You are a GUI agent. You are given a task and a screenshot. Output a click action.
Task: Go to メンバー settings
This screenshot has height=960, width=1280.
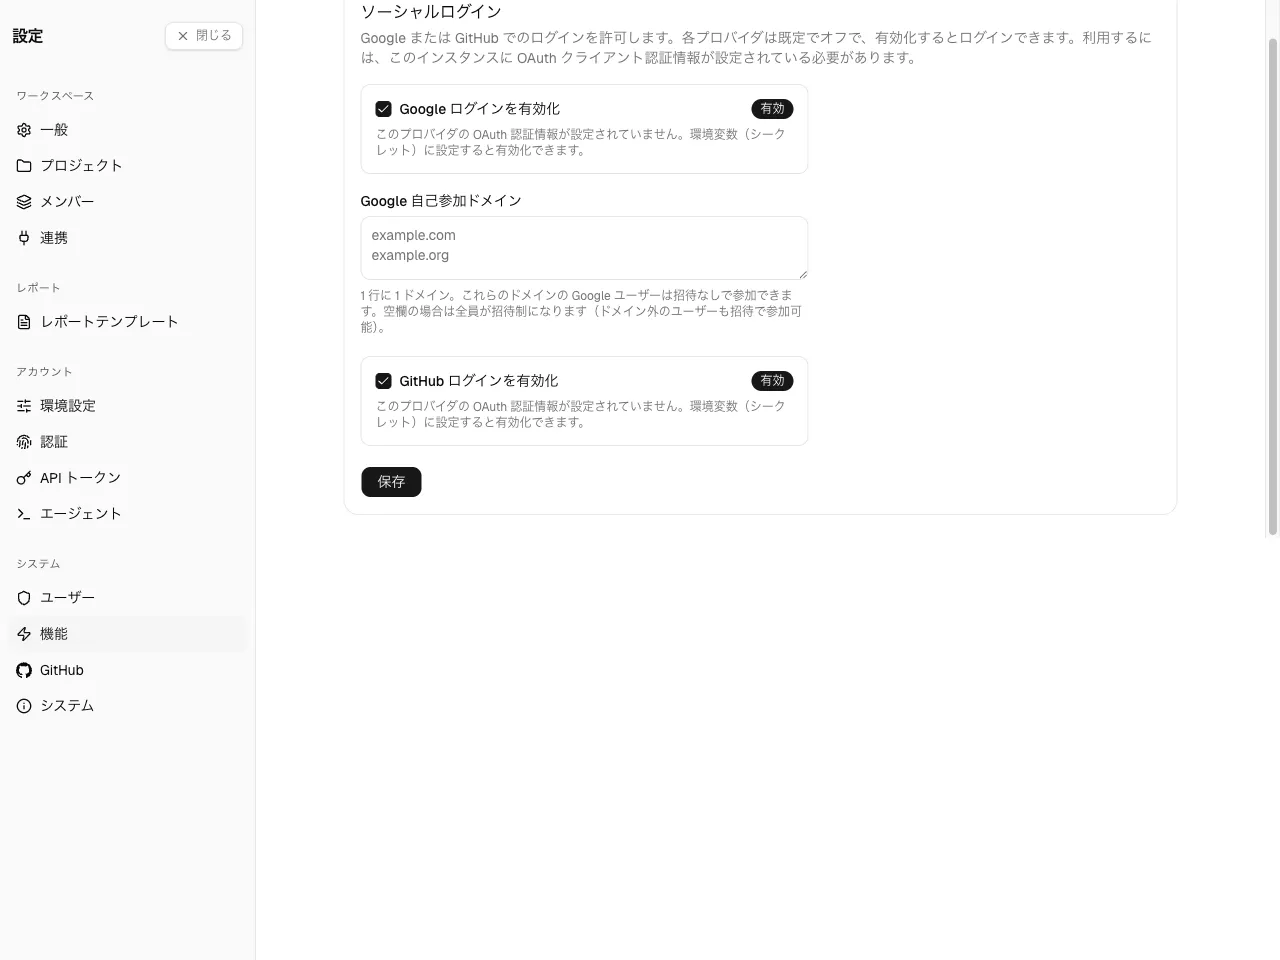click(127, 202)
